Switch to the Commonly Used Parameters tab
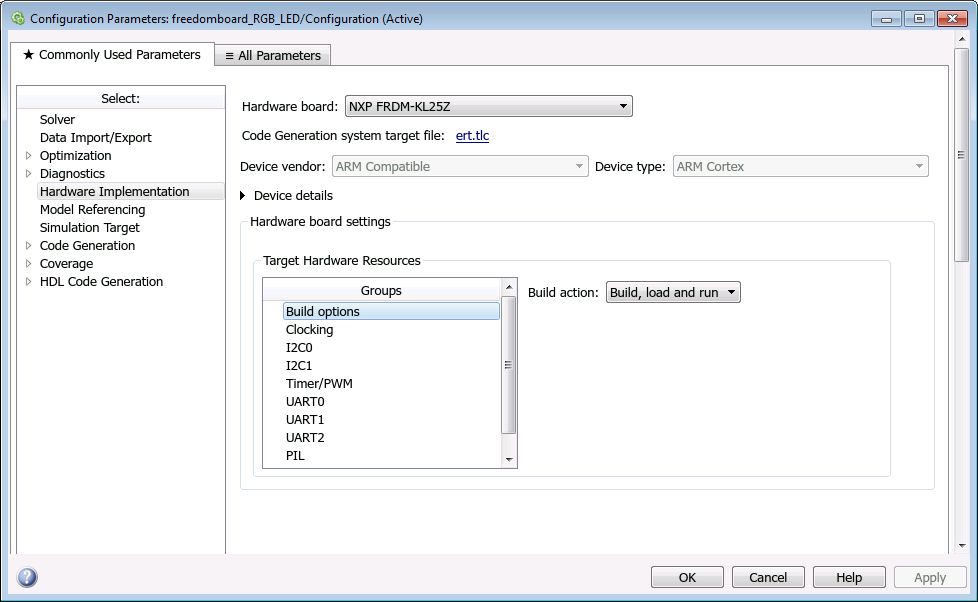 point(111,55)
